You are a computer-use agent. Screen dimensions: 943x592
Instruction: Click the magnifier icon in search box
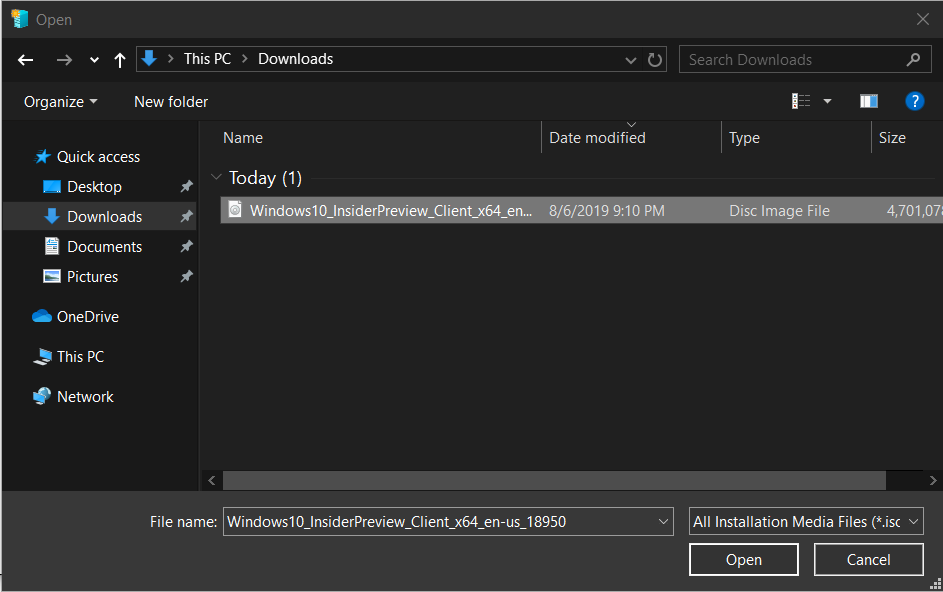[x=913, y=60]
